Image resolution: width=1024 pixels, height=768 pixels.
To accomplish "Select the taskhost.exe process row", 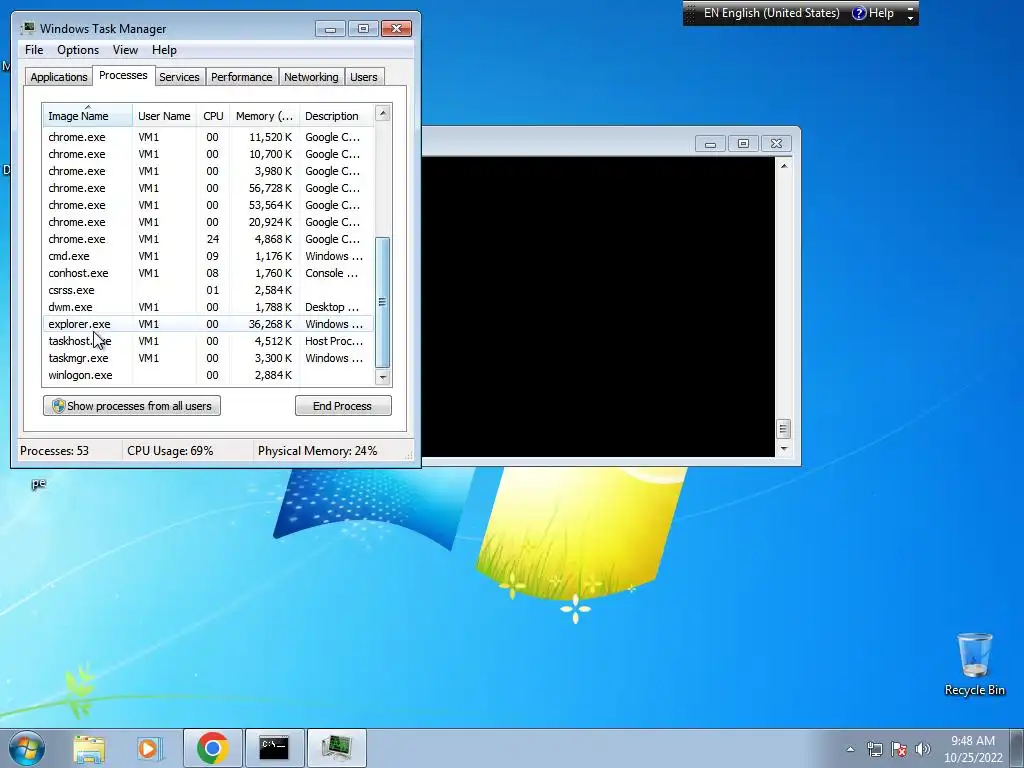I will click(x=208, y=341).
